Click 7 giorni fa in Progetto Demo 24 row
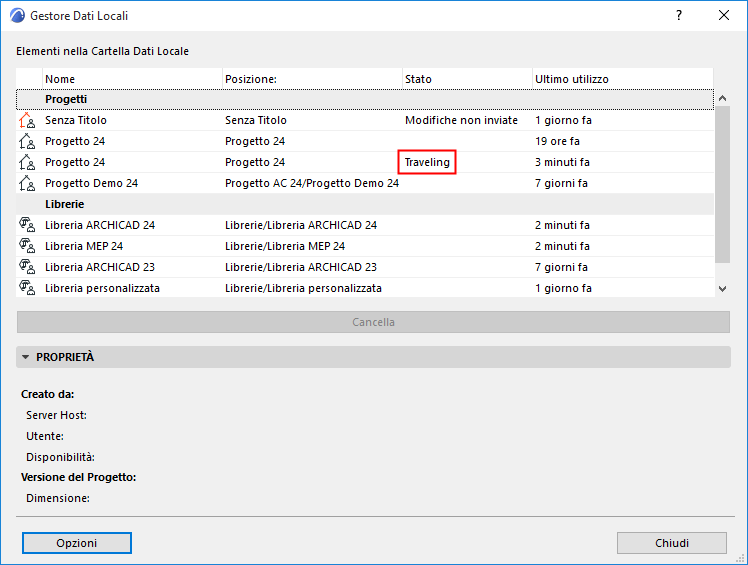Image resolution: width=748 pixels, height=565 pixels. coord(561,183)
